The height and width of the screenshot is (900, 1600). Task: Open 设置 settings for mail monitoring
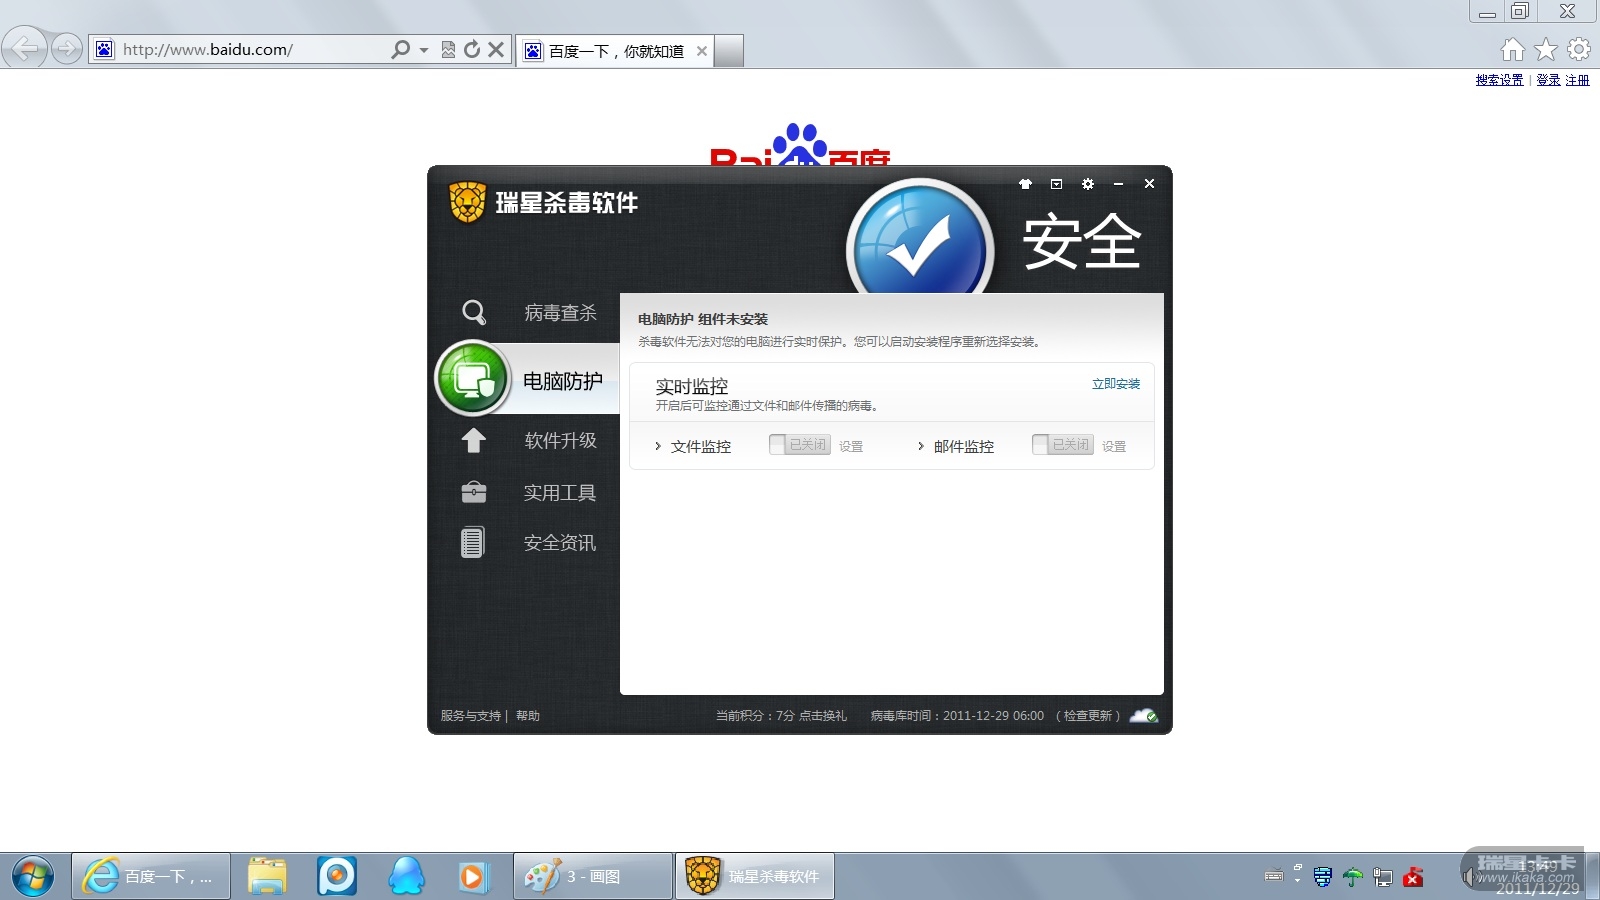[1114, 447]
